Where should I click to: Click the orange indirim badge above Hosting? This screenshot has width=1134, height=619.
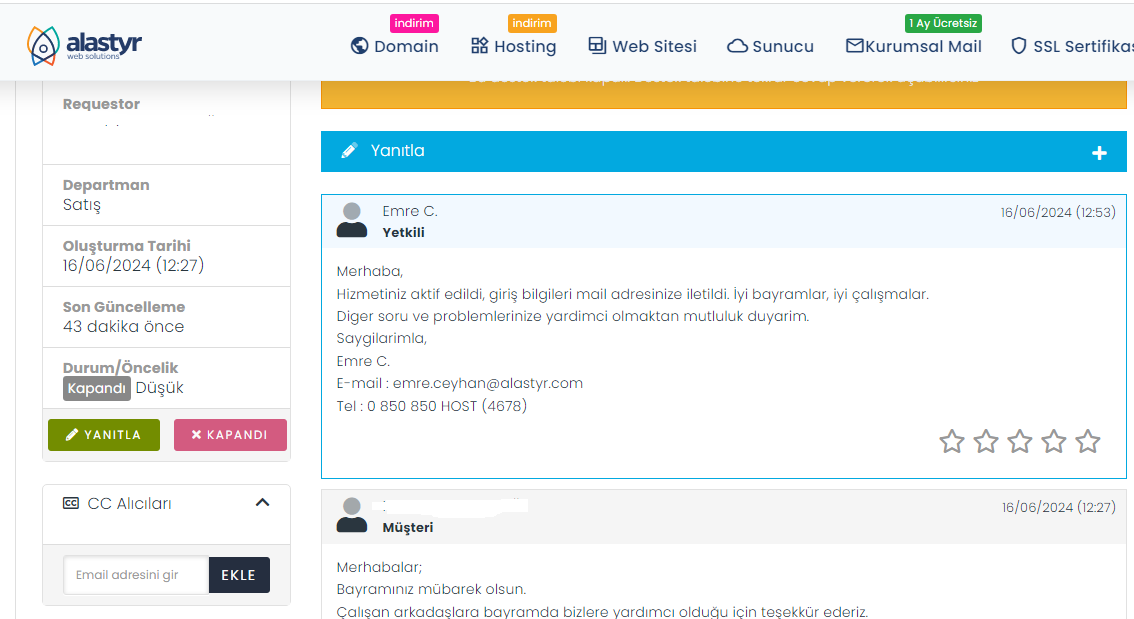click(x=532, y=23)
